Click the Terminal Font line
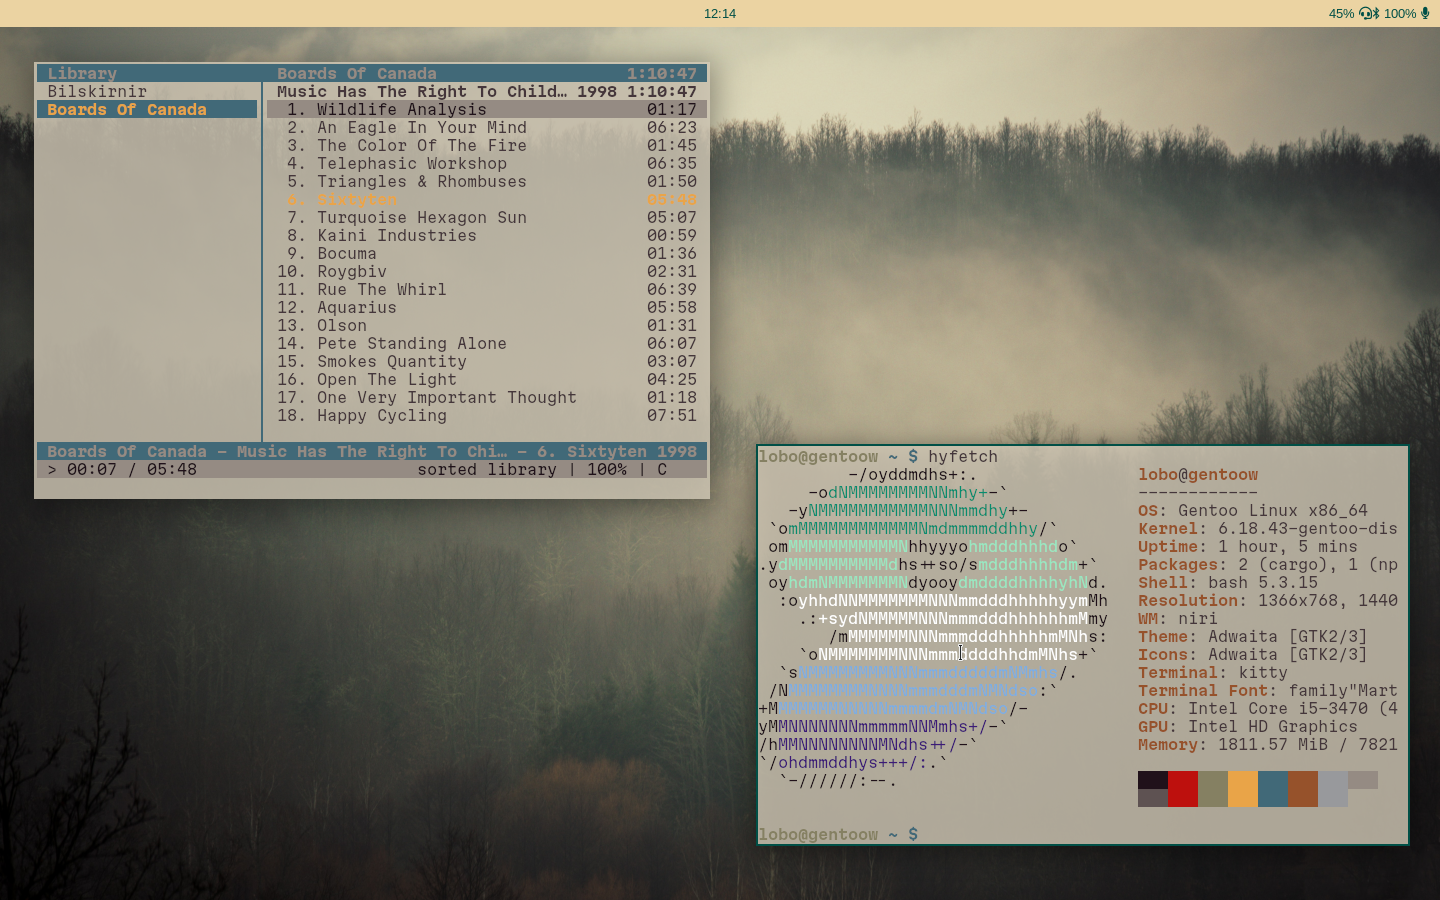Viewport: 1440px width, 900px height. coord(1268,690)
